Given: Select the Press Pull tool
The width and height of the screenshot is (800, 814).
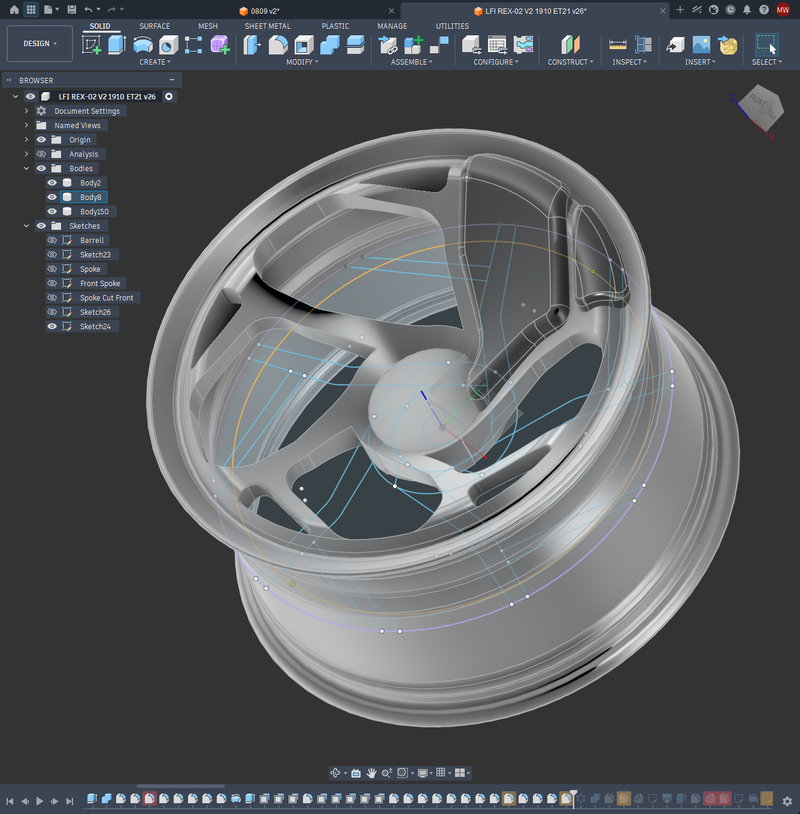Looking at the screenshot, I should (x=252, y=45).
